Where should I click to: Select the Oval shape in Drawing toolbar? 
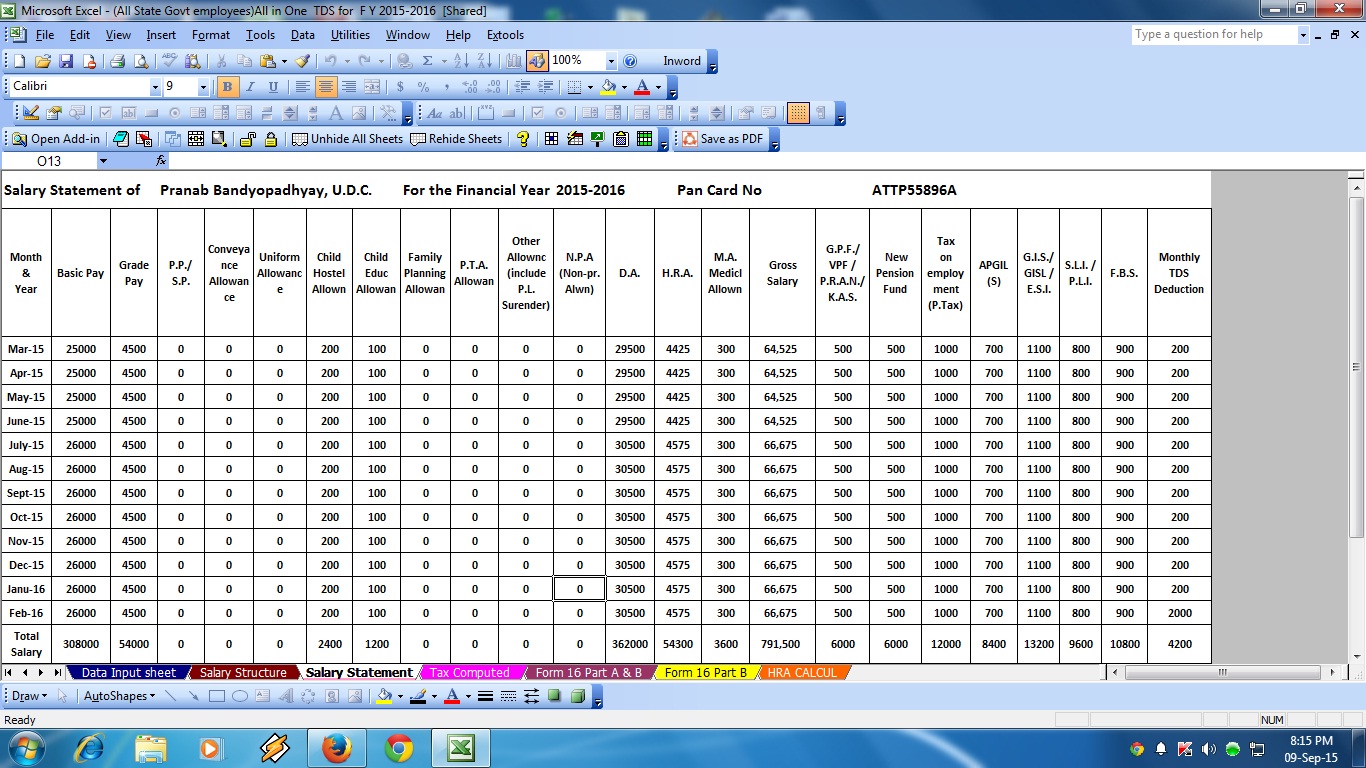pos(240,696)
